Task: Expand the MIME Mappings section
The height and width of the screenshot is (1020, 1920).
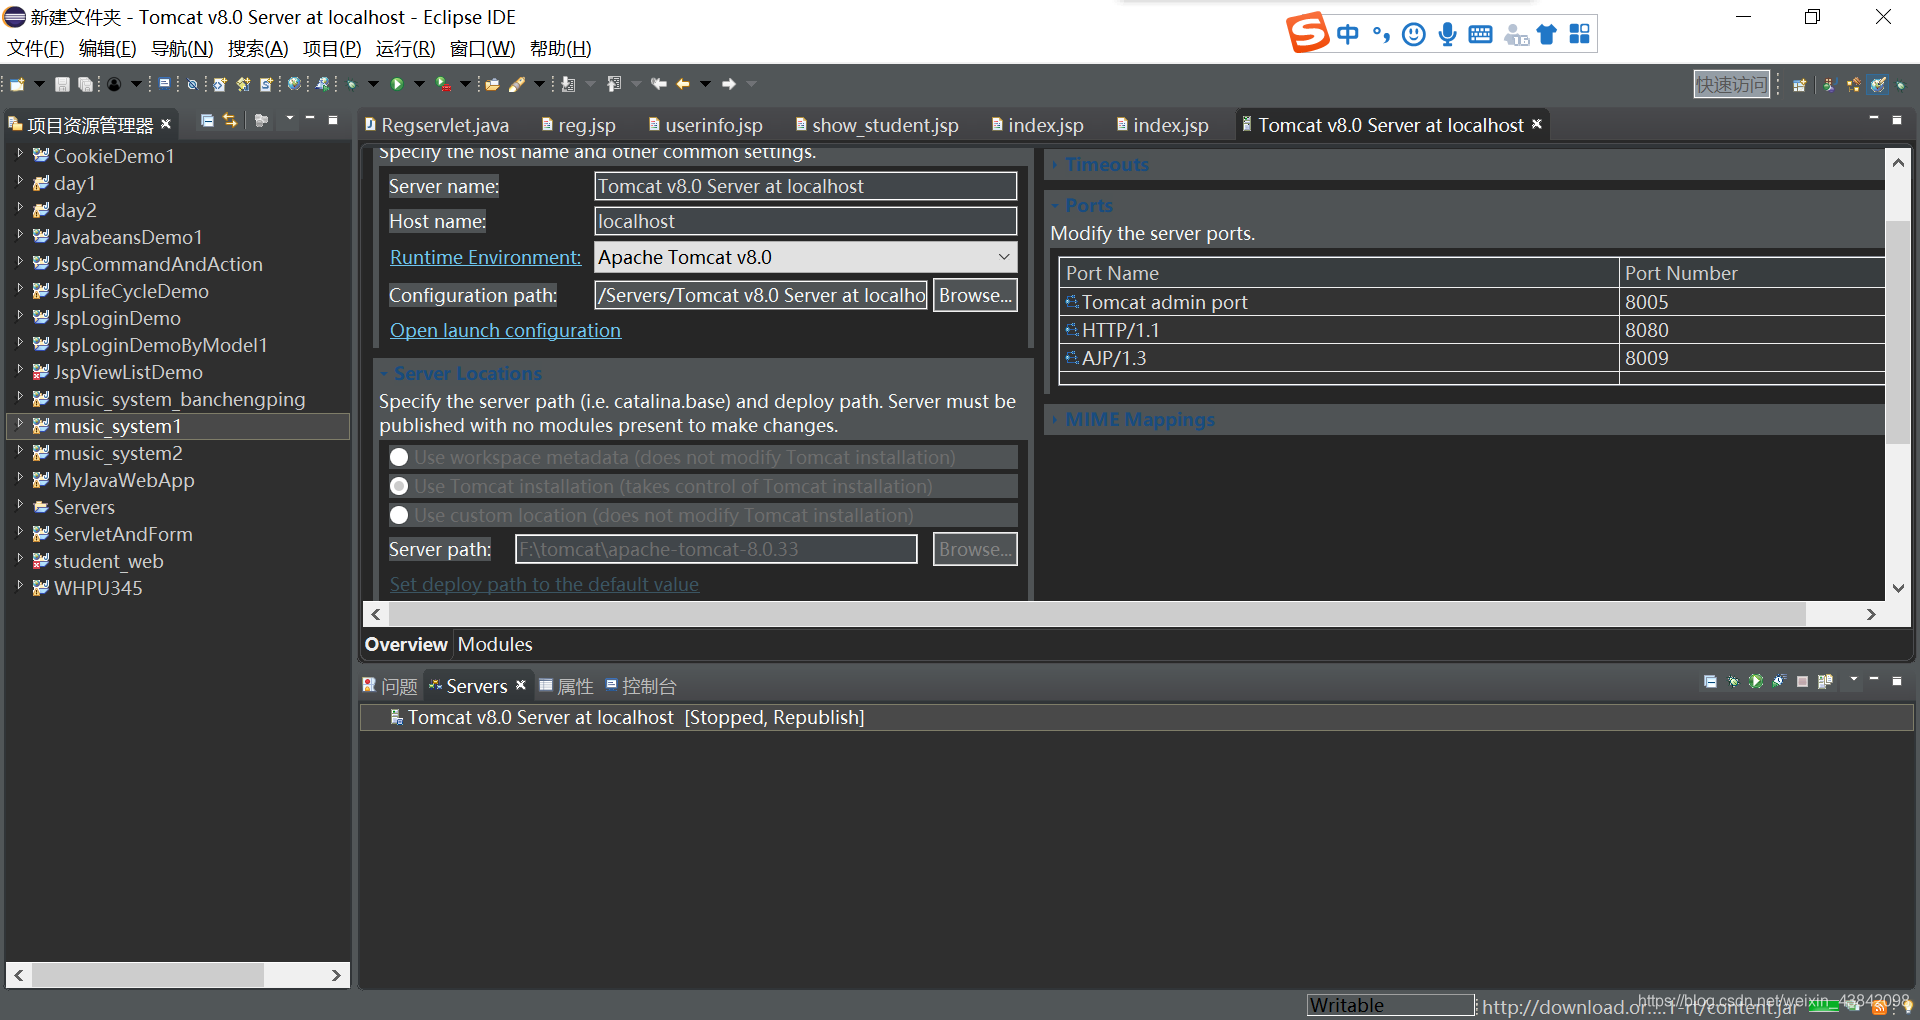Action: 1054,420
